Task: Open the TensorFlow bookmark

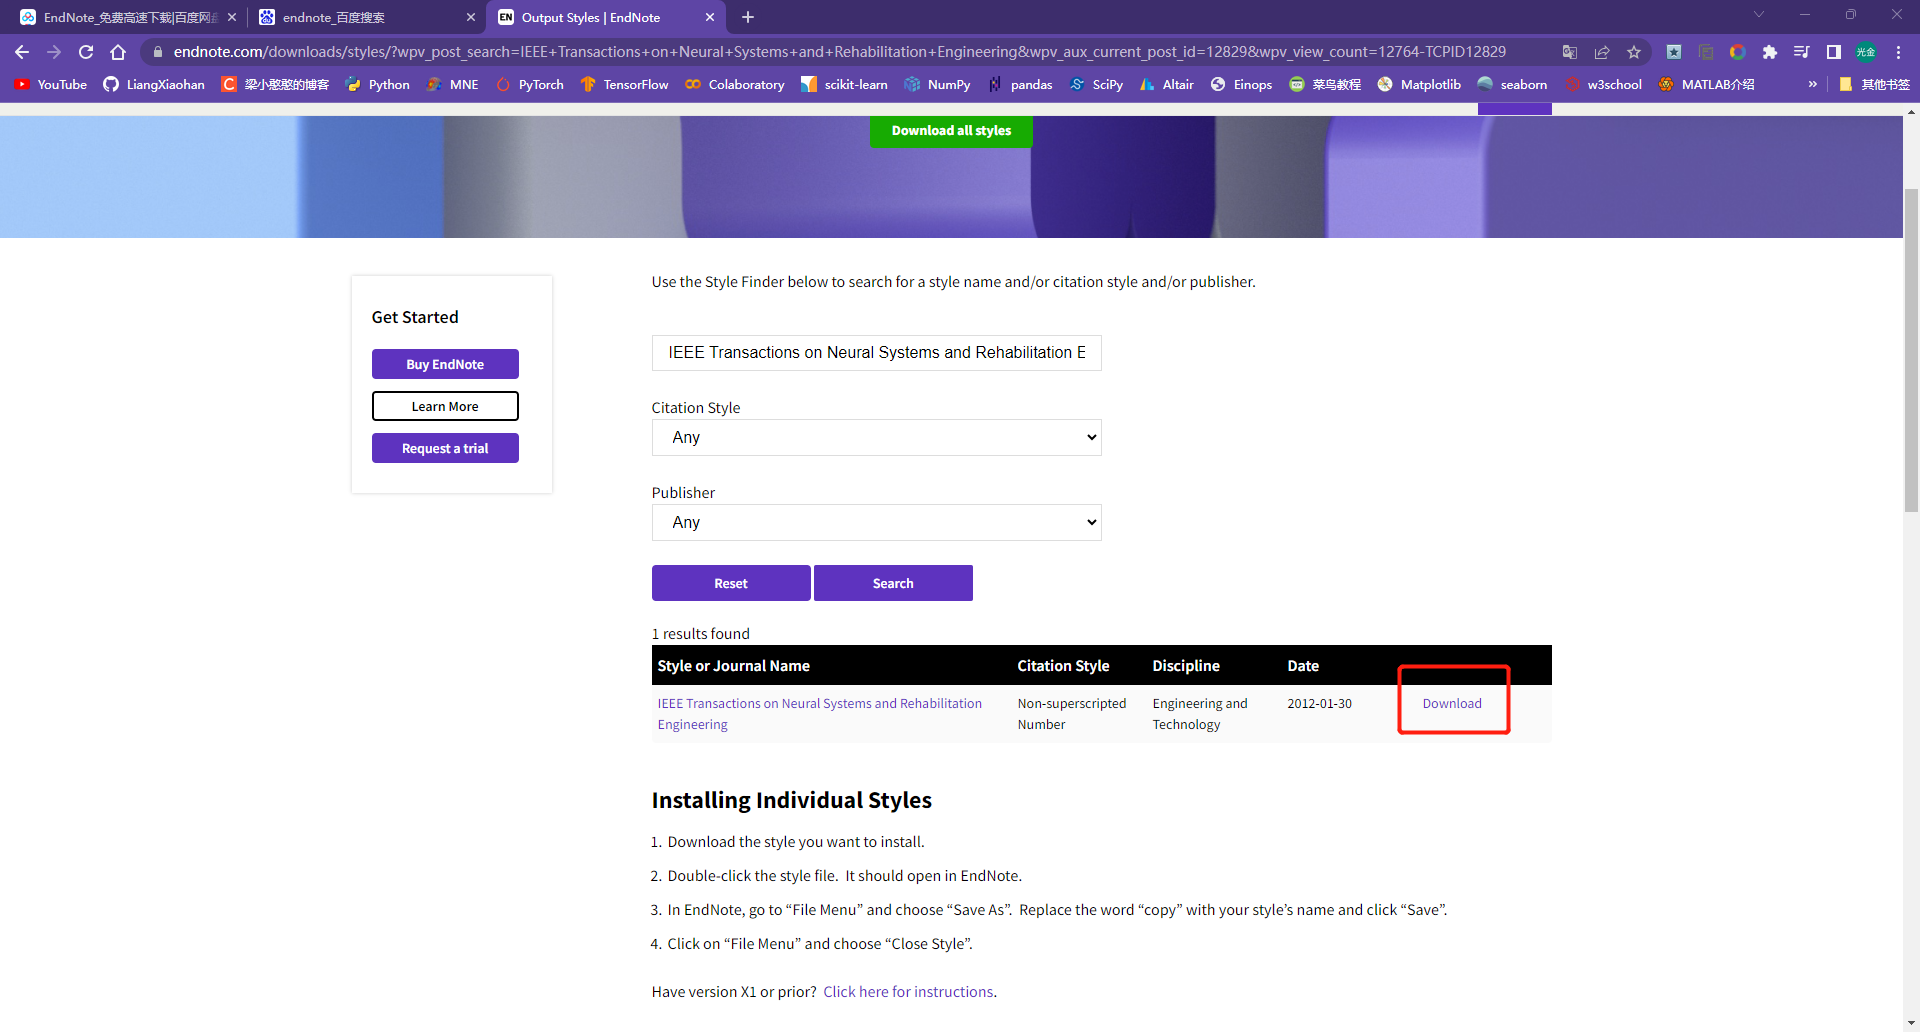Action: click(624, 85)
